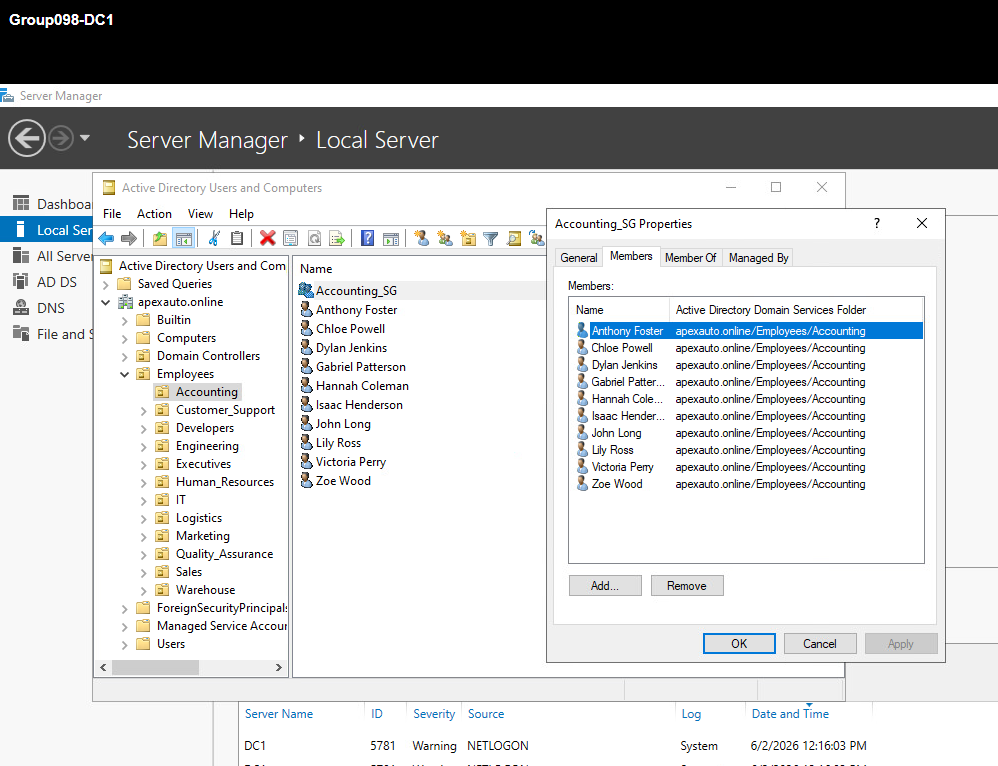Click the Paste clipboard icon
Viewport: 998px width, 766px height.
(237, 239)
